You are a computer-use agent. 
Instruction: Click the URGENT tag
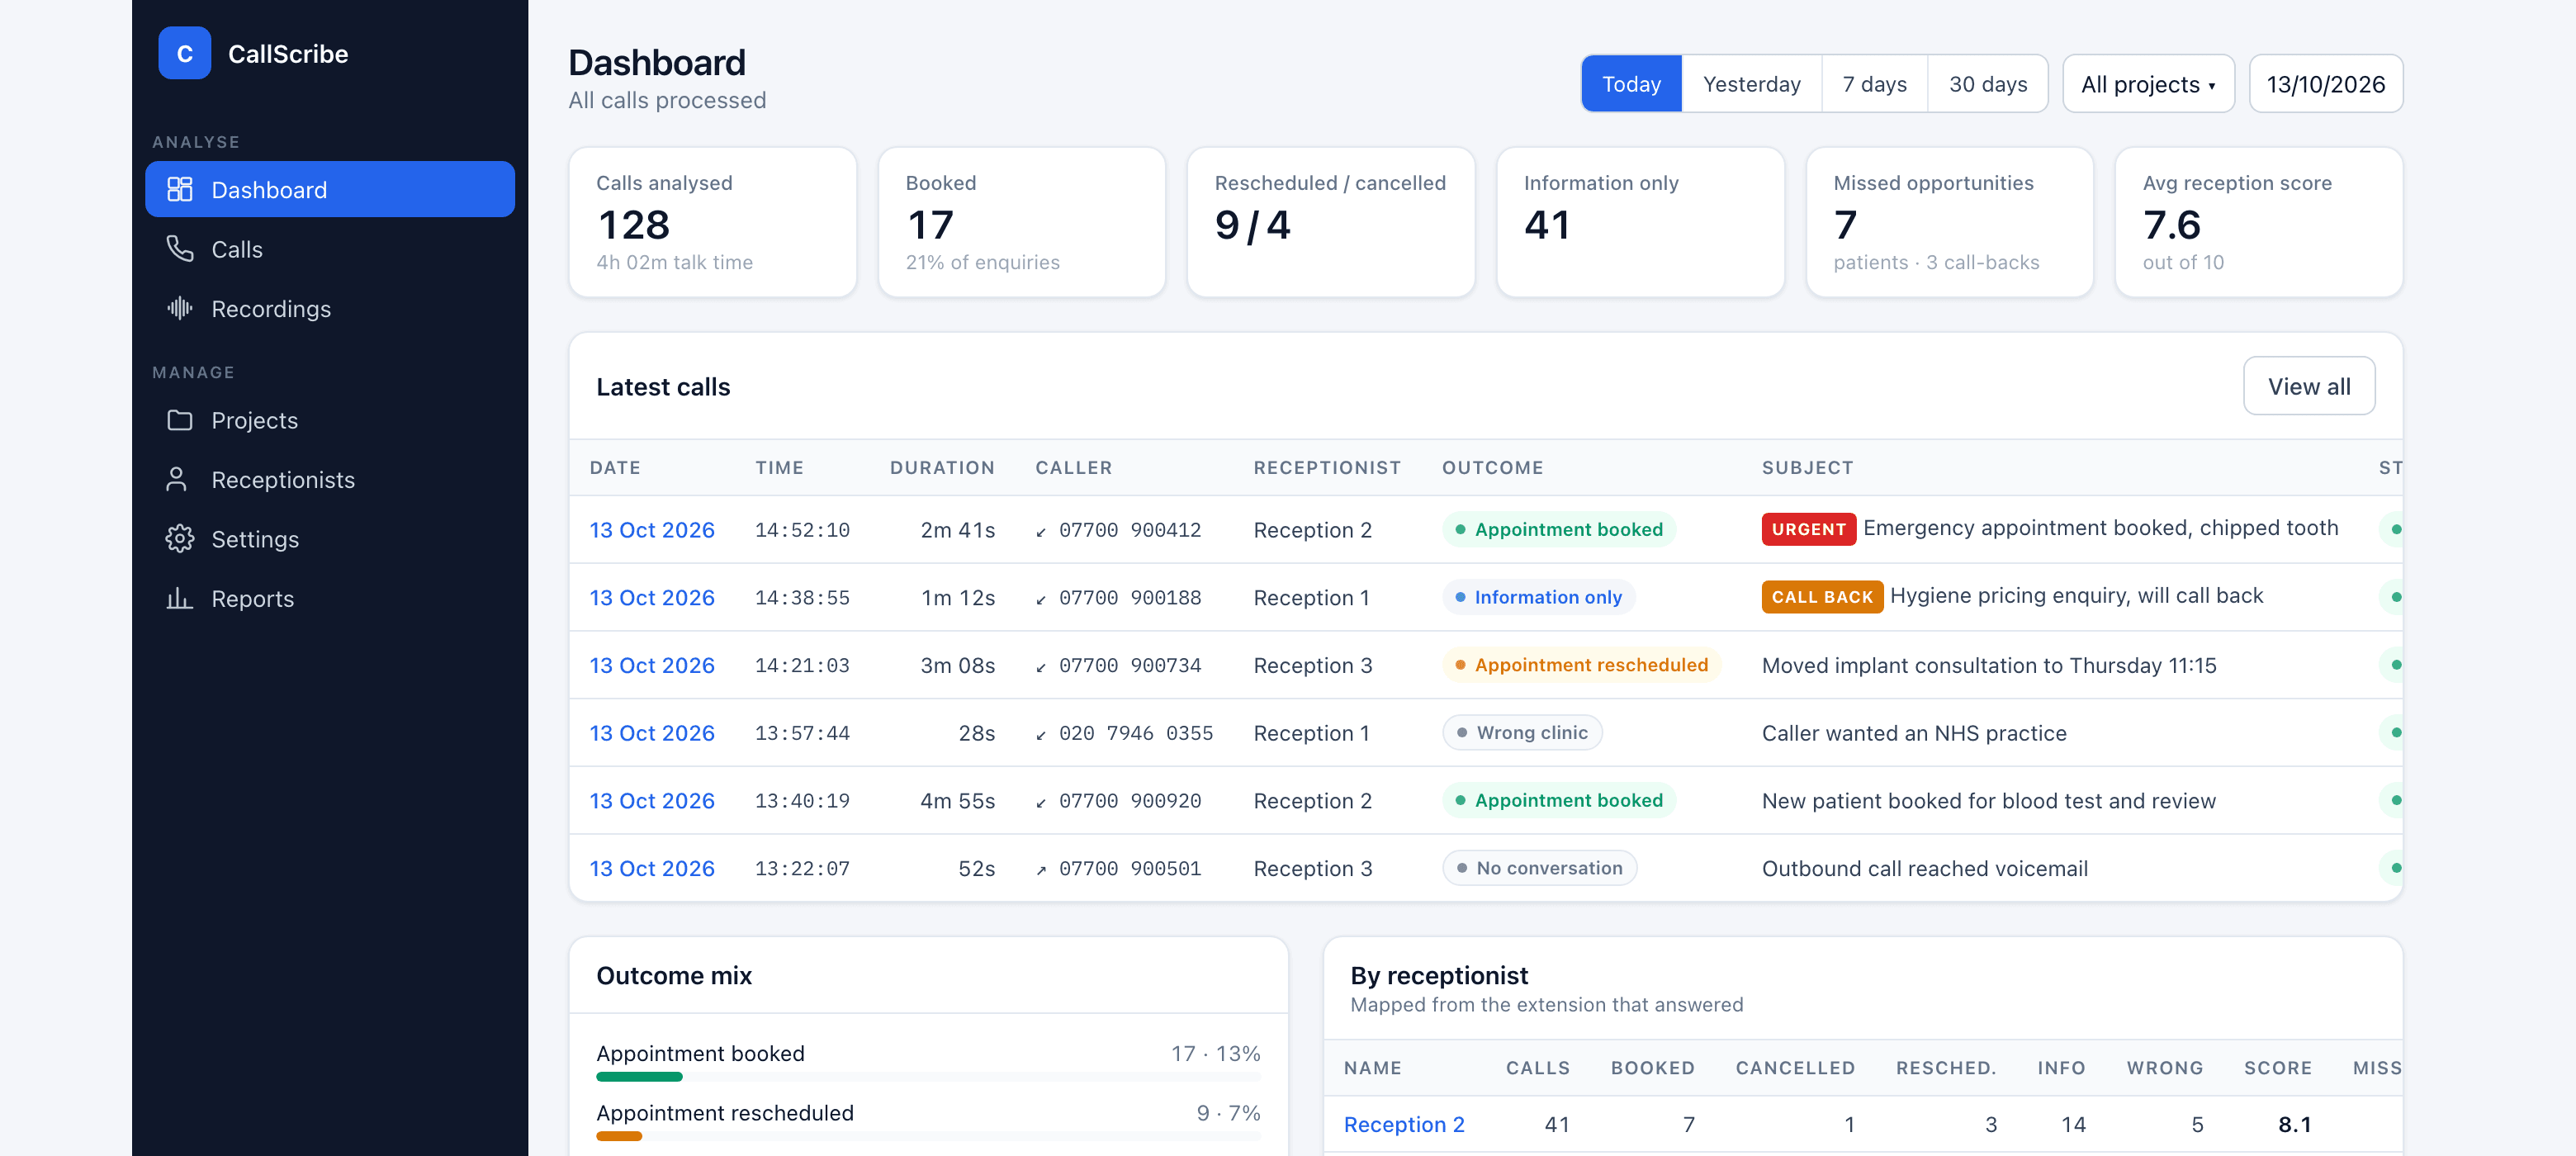(1808, 529)
